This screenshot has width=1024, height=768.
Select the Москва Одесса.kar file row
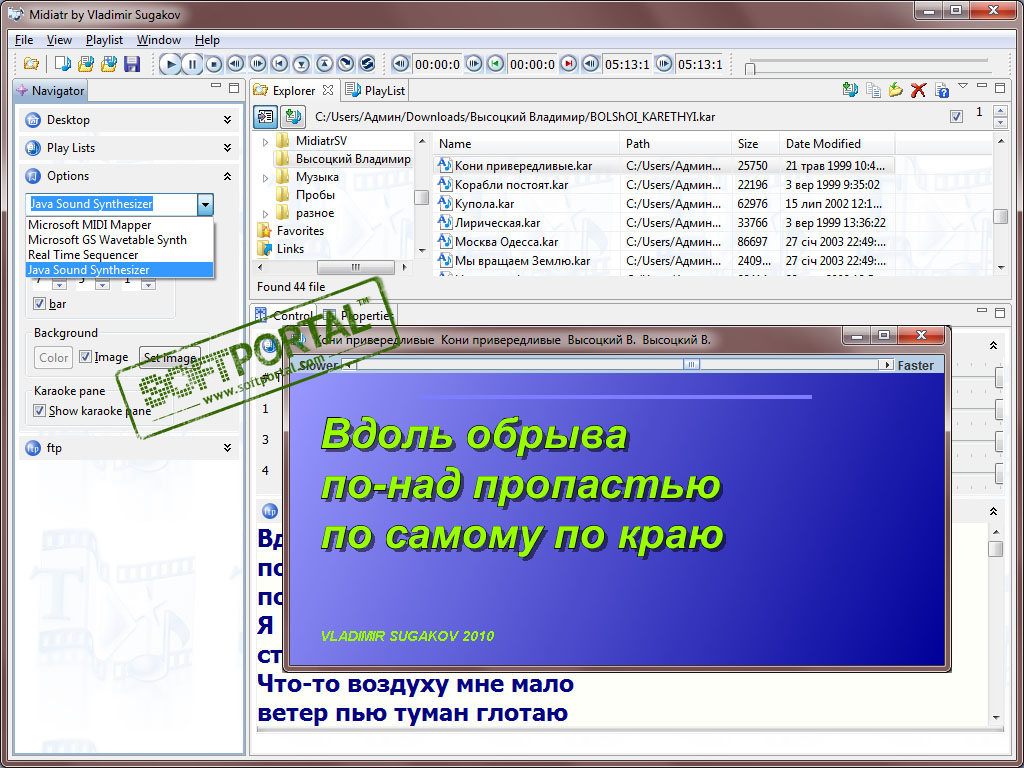pyautogui.click(x=664, y=242)
